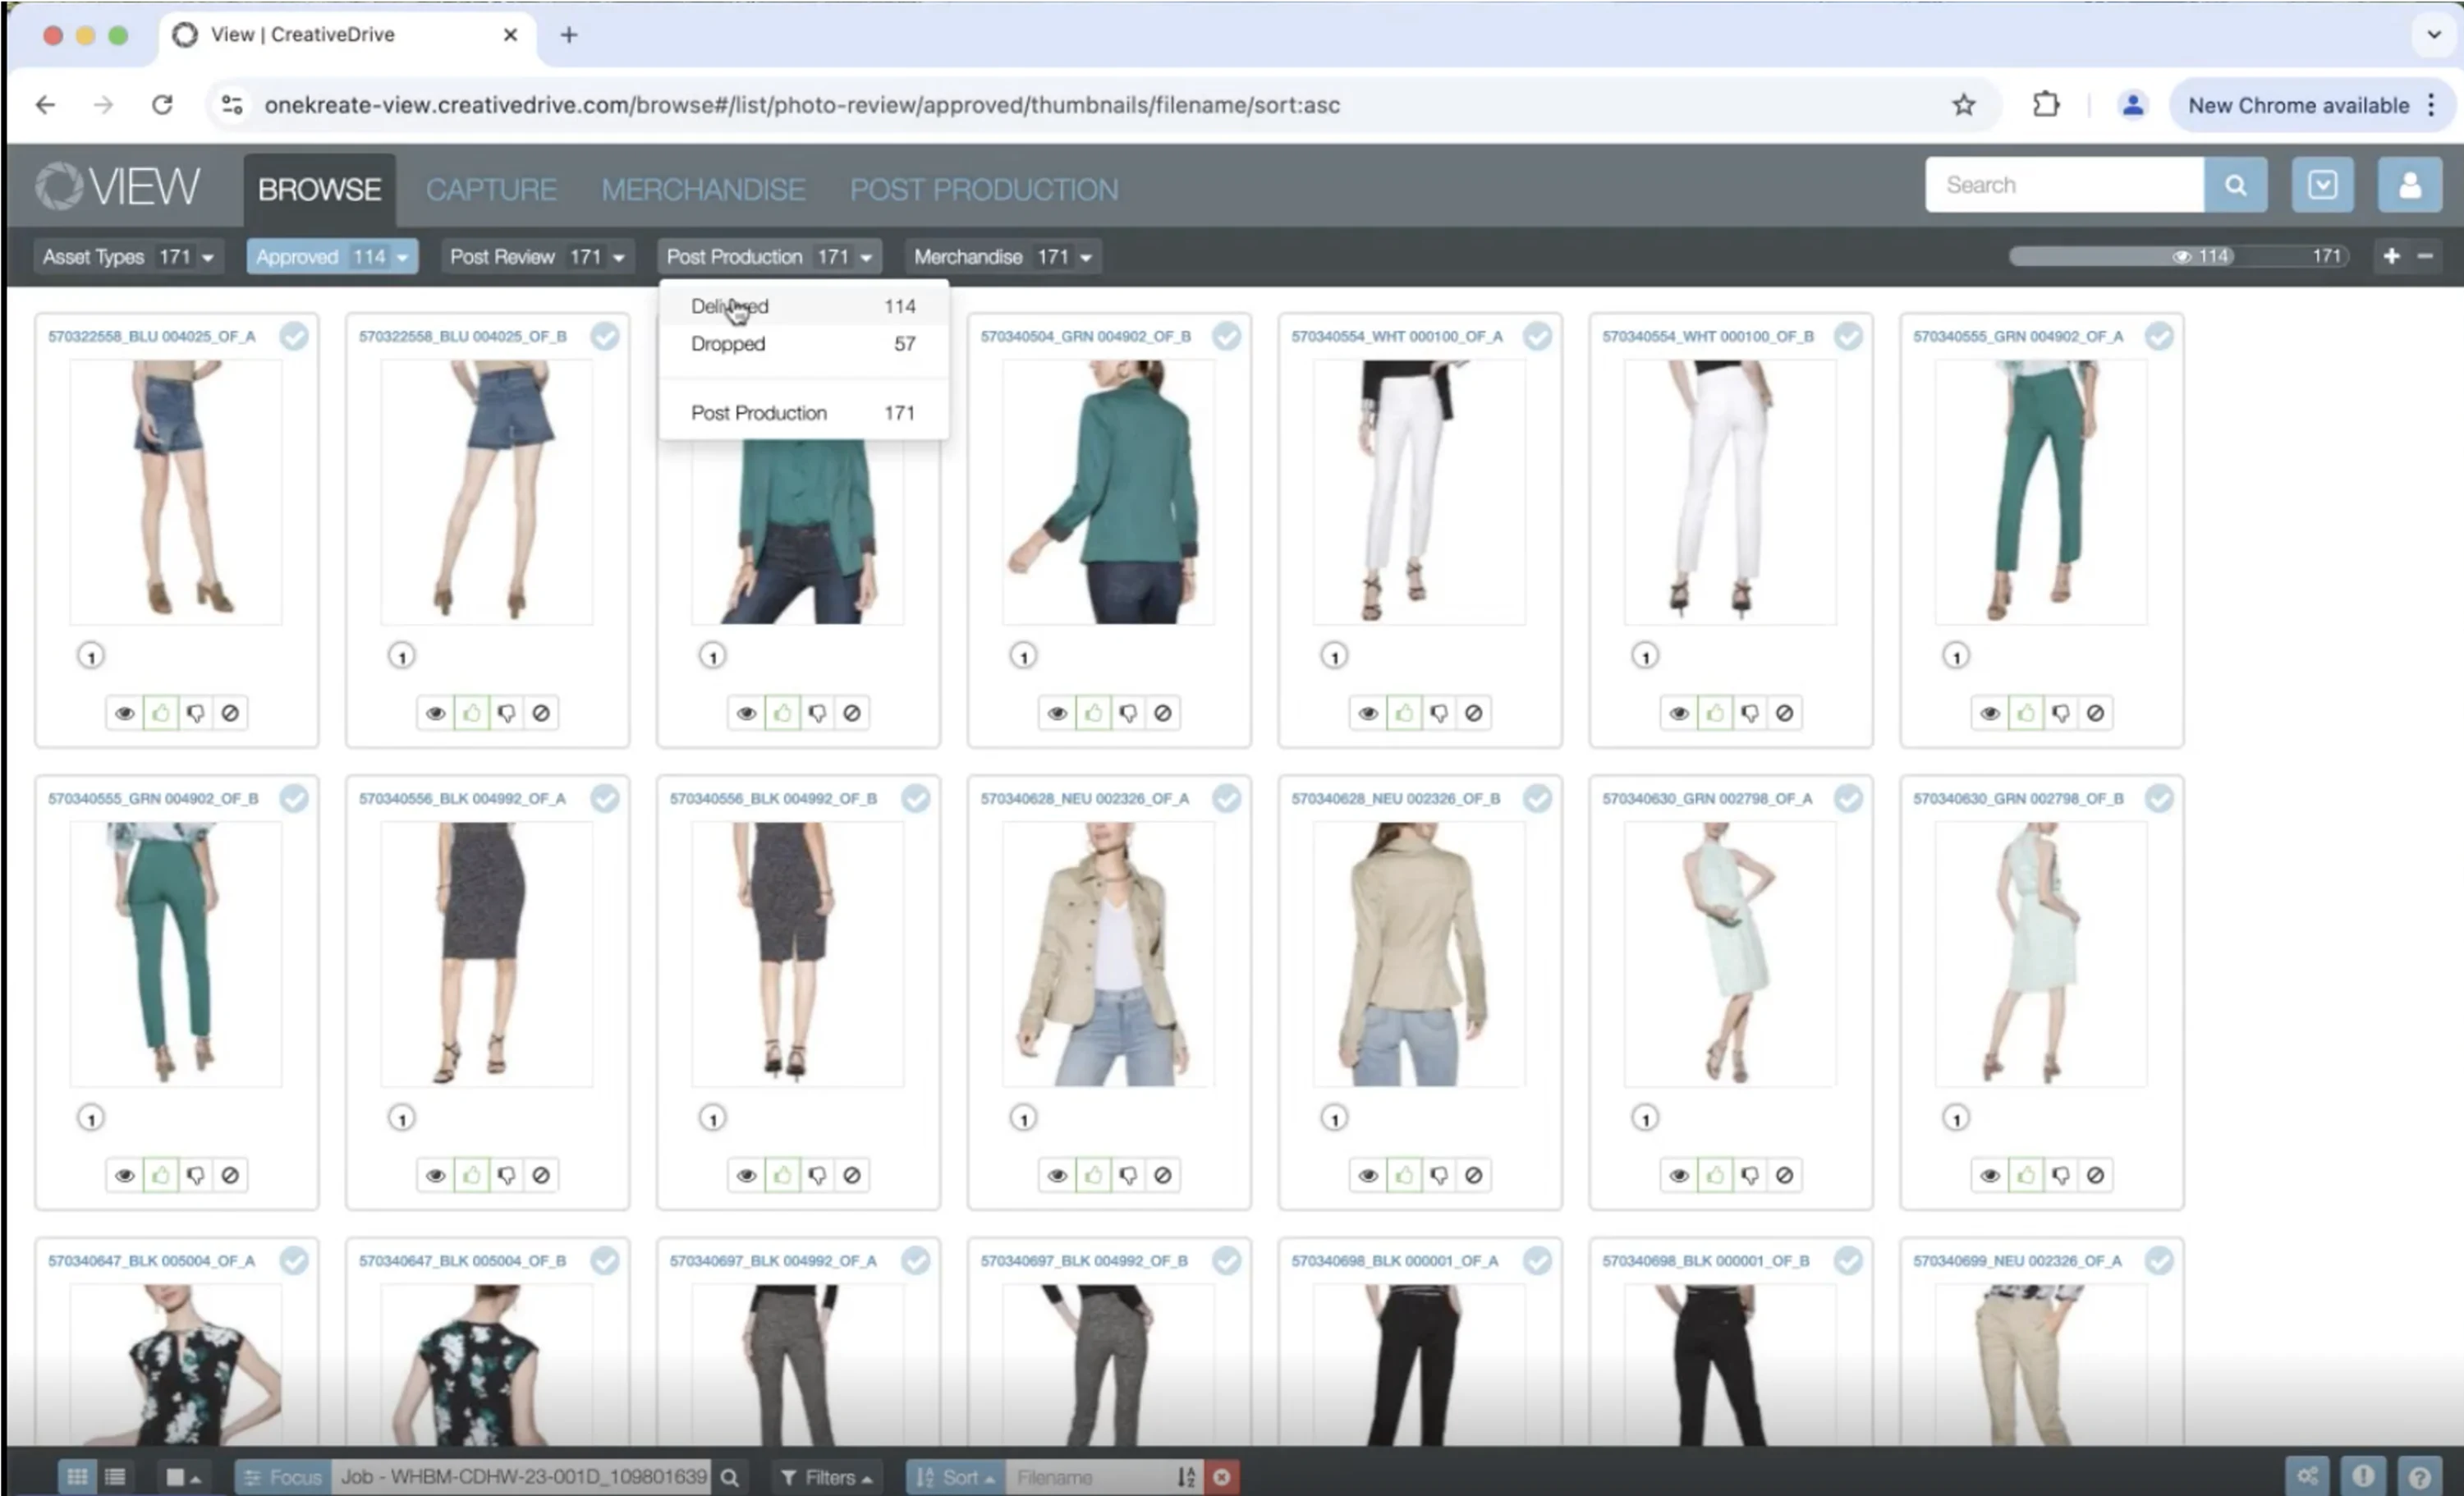The image size is (2464, 1496).
Task: Click the VIEW logo in the header
Action: tap(118, 186)
